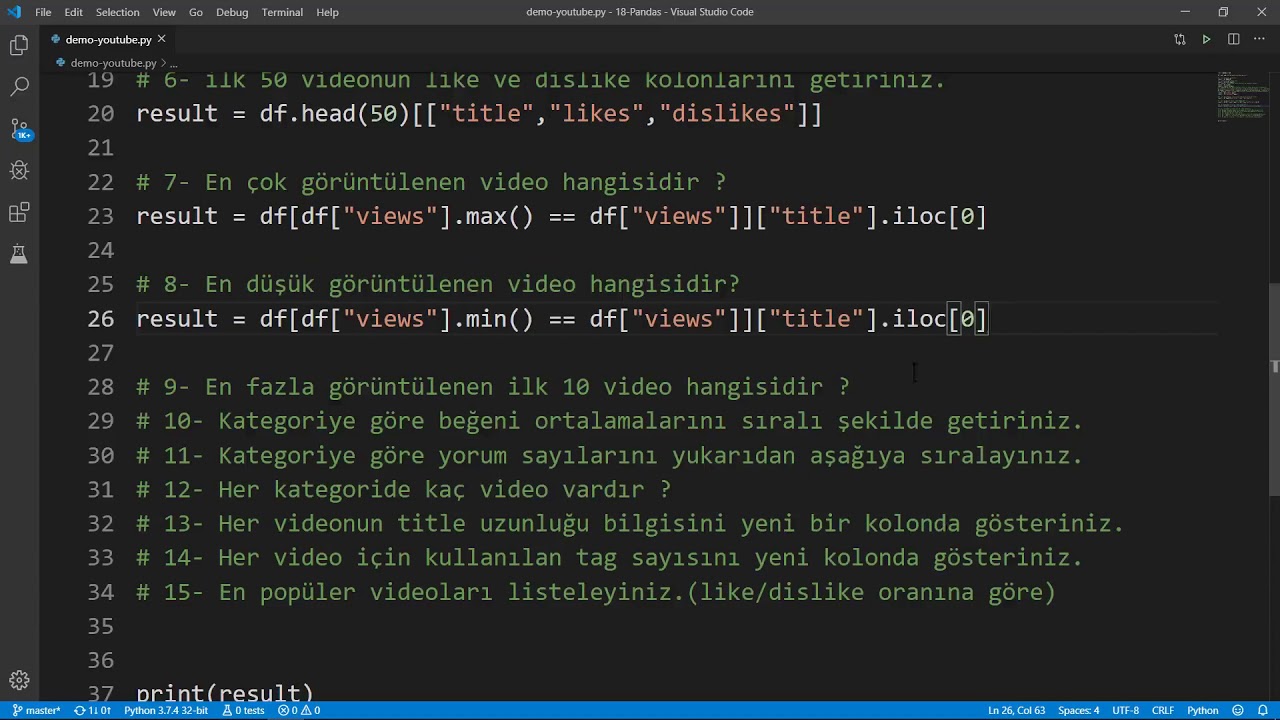
Task: Open the Edit menu
Action: pos(74,12)
